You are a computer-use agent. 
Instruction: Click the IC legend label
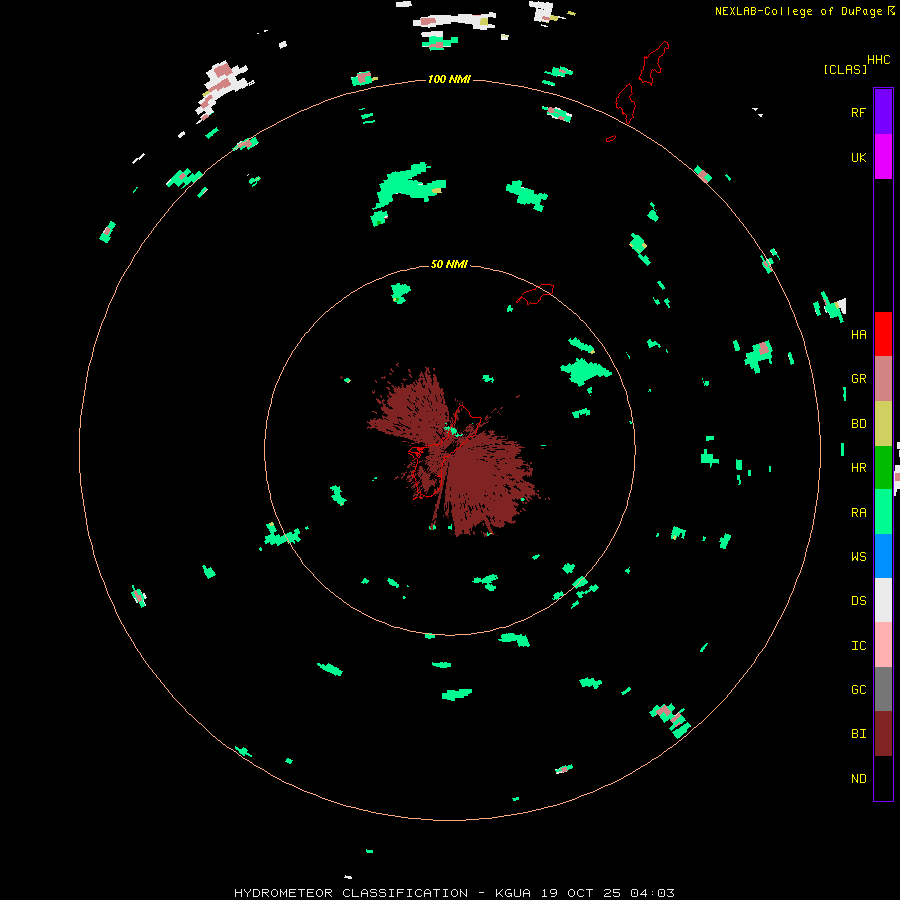[858, 646]
